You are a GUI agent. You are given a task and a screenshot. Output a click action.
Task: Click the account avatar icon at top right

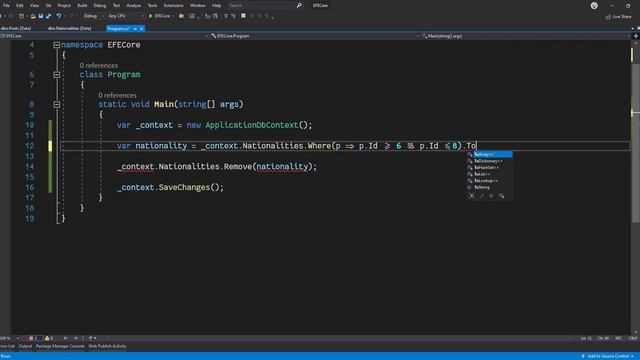tap(594, 5)
